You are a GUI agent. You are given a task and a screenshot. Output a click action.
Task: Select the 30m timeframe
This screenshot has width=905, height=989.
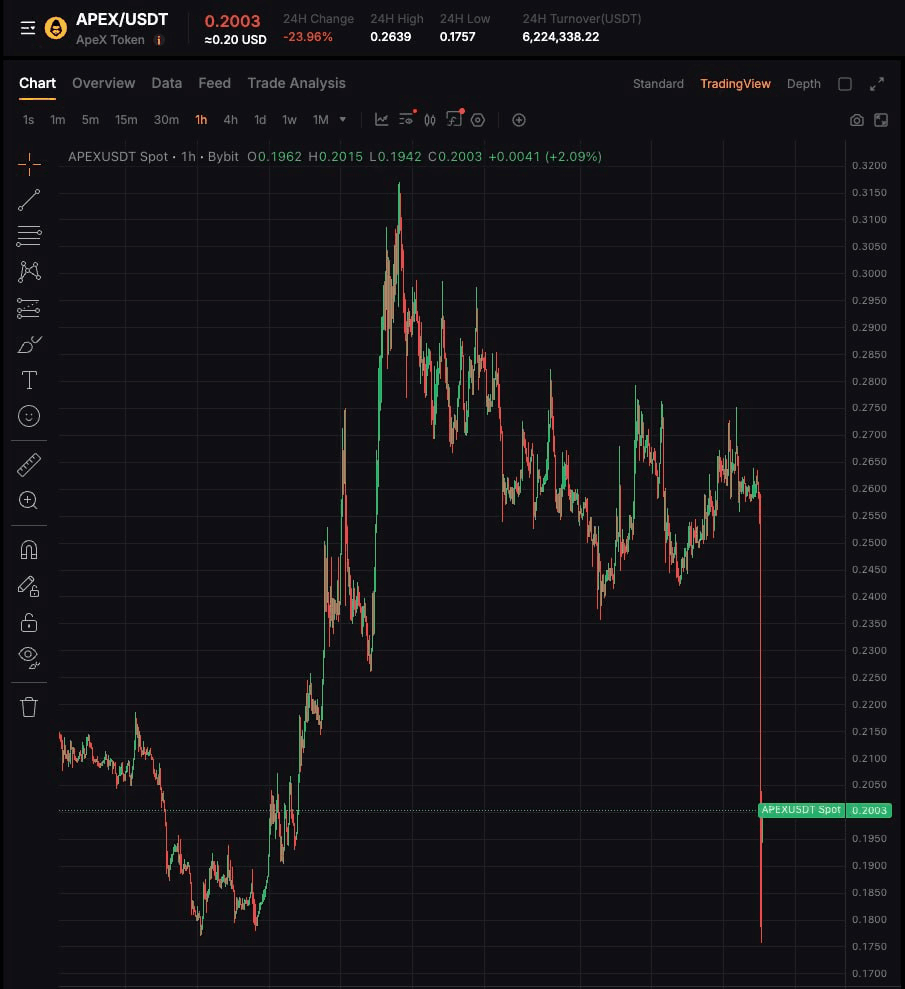coord(166,120)
